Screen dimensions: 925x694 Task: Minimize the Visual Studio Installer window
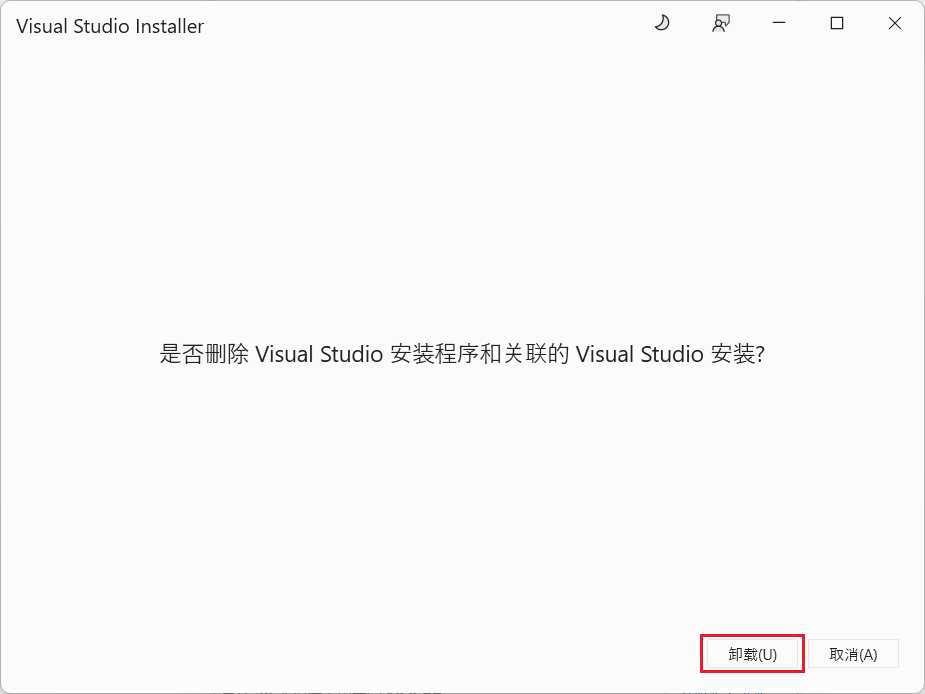(779, 23)
